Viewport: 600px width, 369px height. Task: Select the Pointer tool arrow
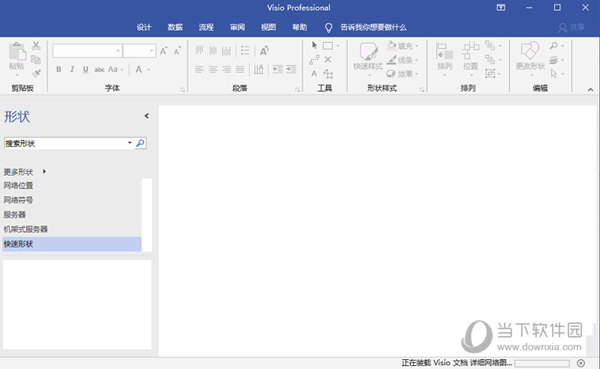(x=315, y=46)
